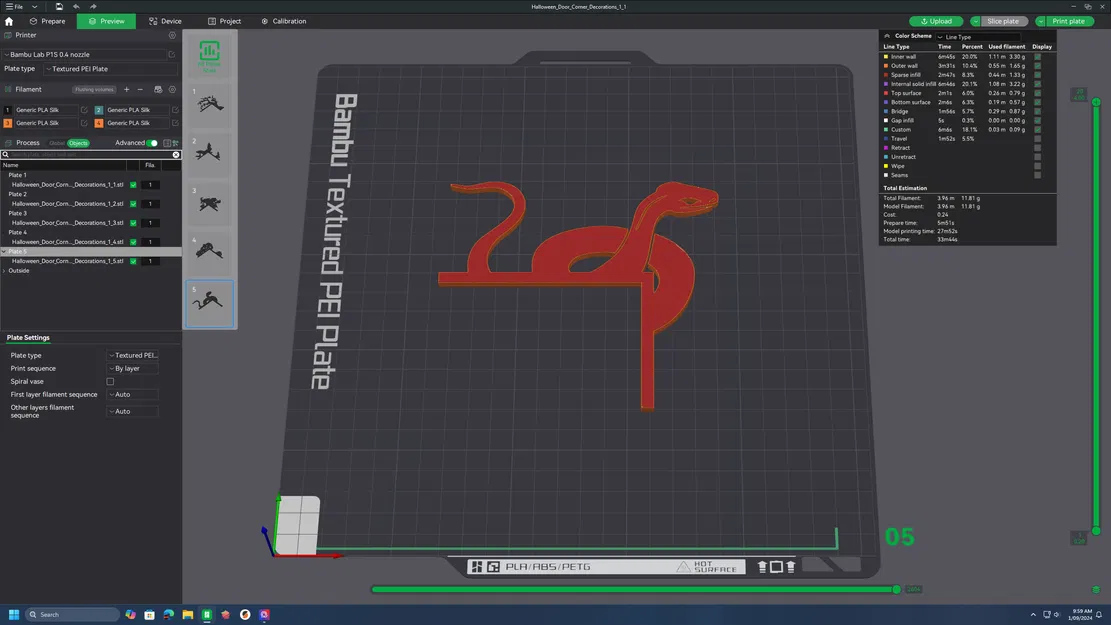Undo the last action
This screenshot has height=625, width=1111.
[77, 6]
